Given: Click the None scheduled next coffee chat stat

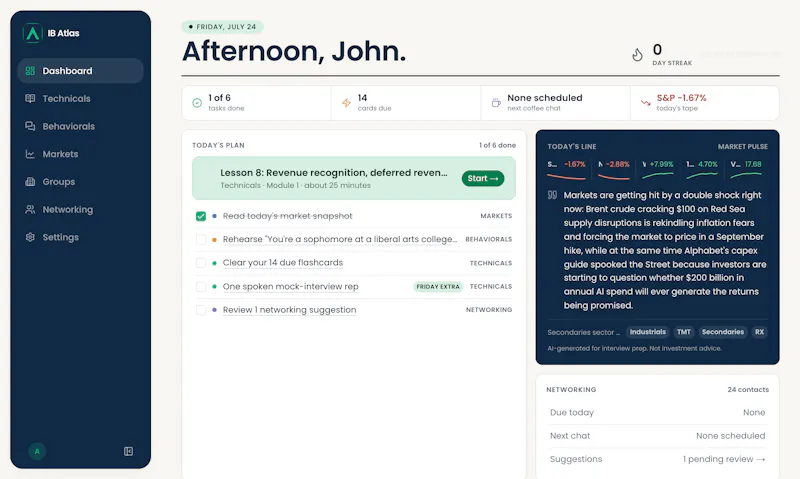Looking at the screenshot, I should [x=555, y=103].
